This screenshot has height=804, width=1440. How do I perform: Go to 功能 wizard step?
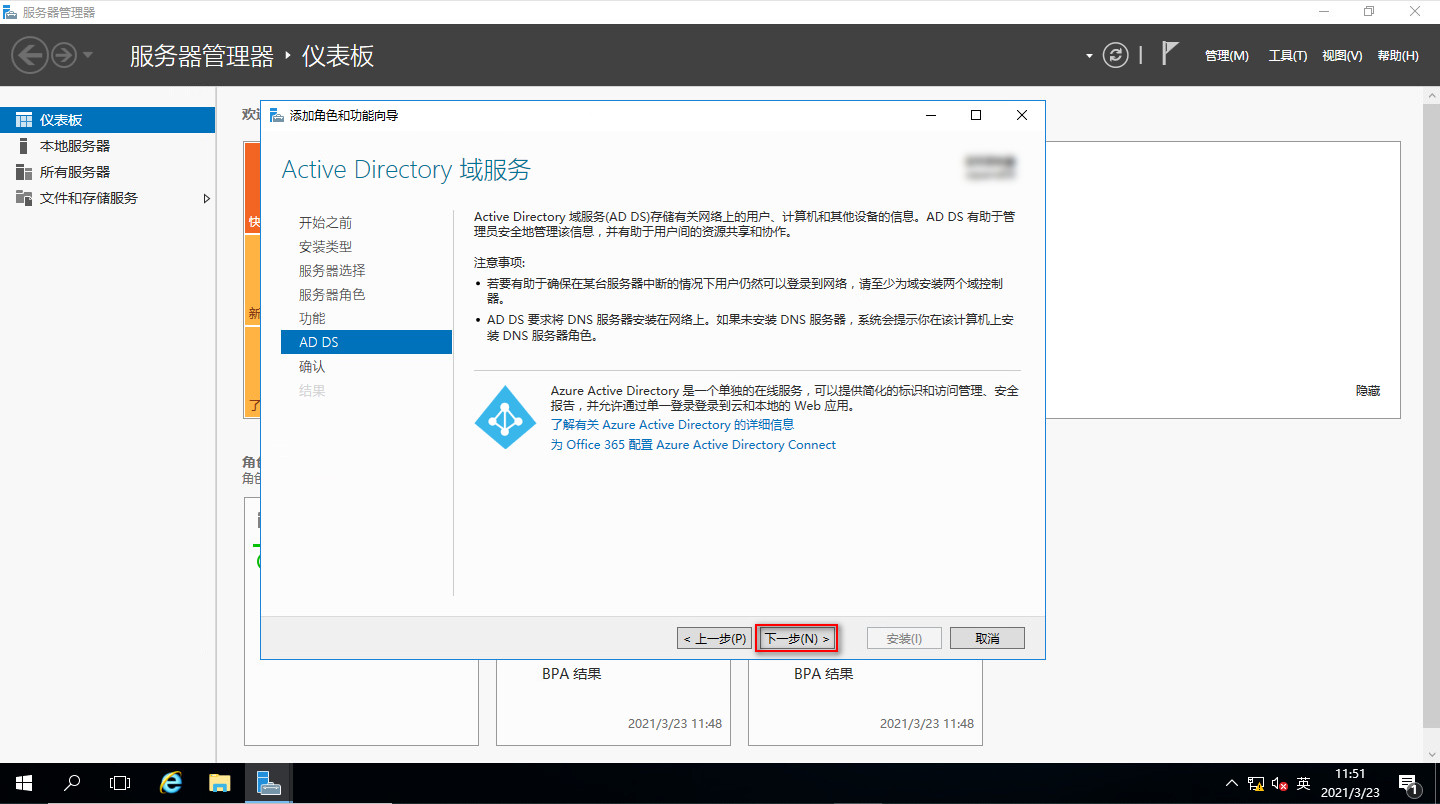pos(312,318)
